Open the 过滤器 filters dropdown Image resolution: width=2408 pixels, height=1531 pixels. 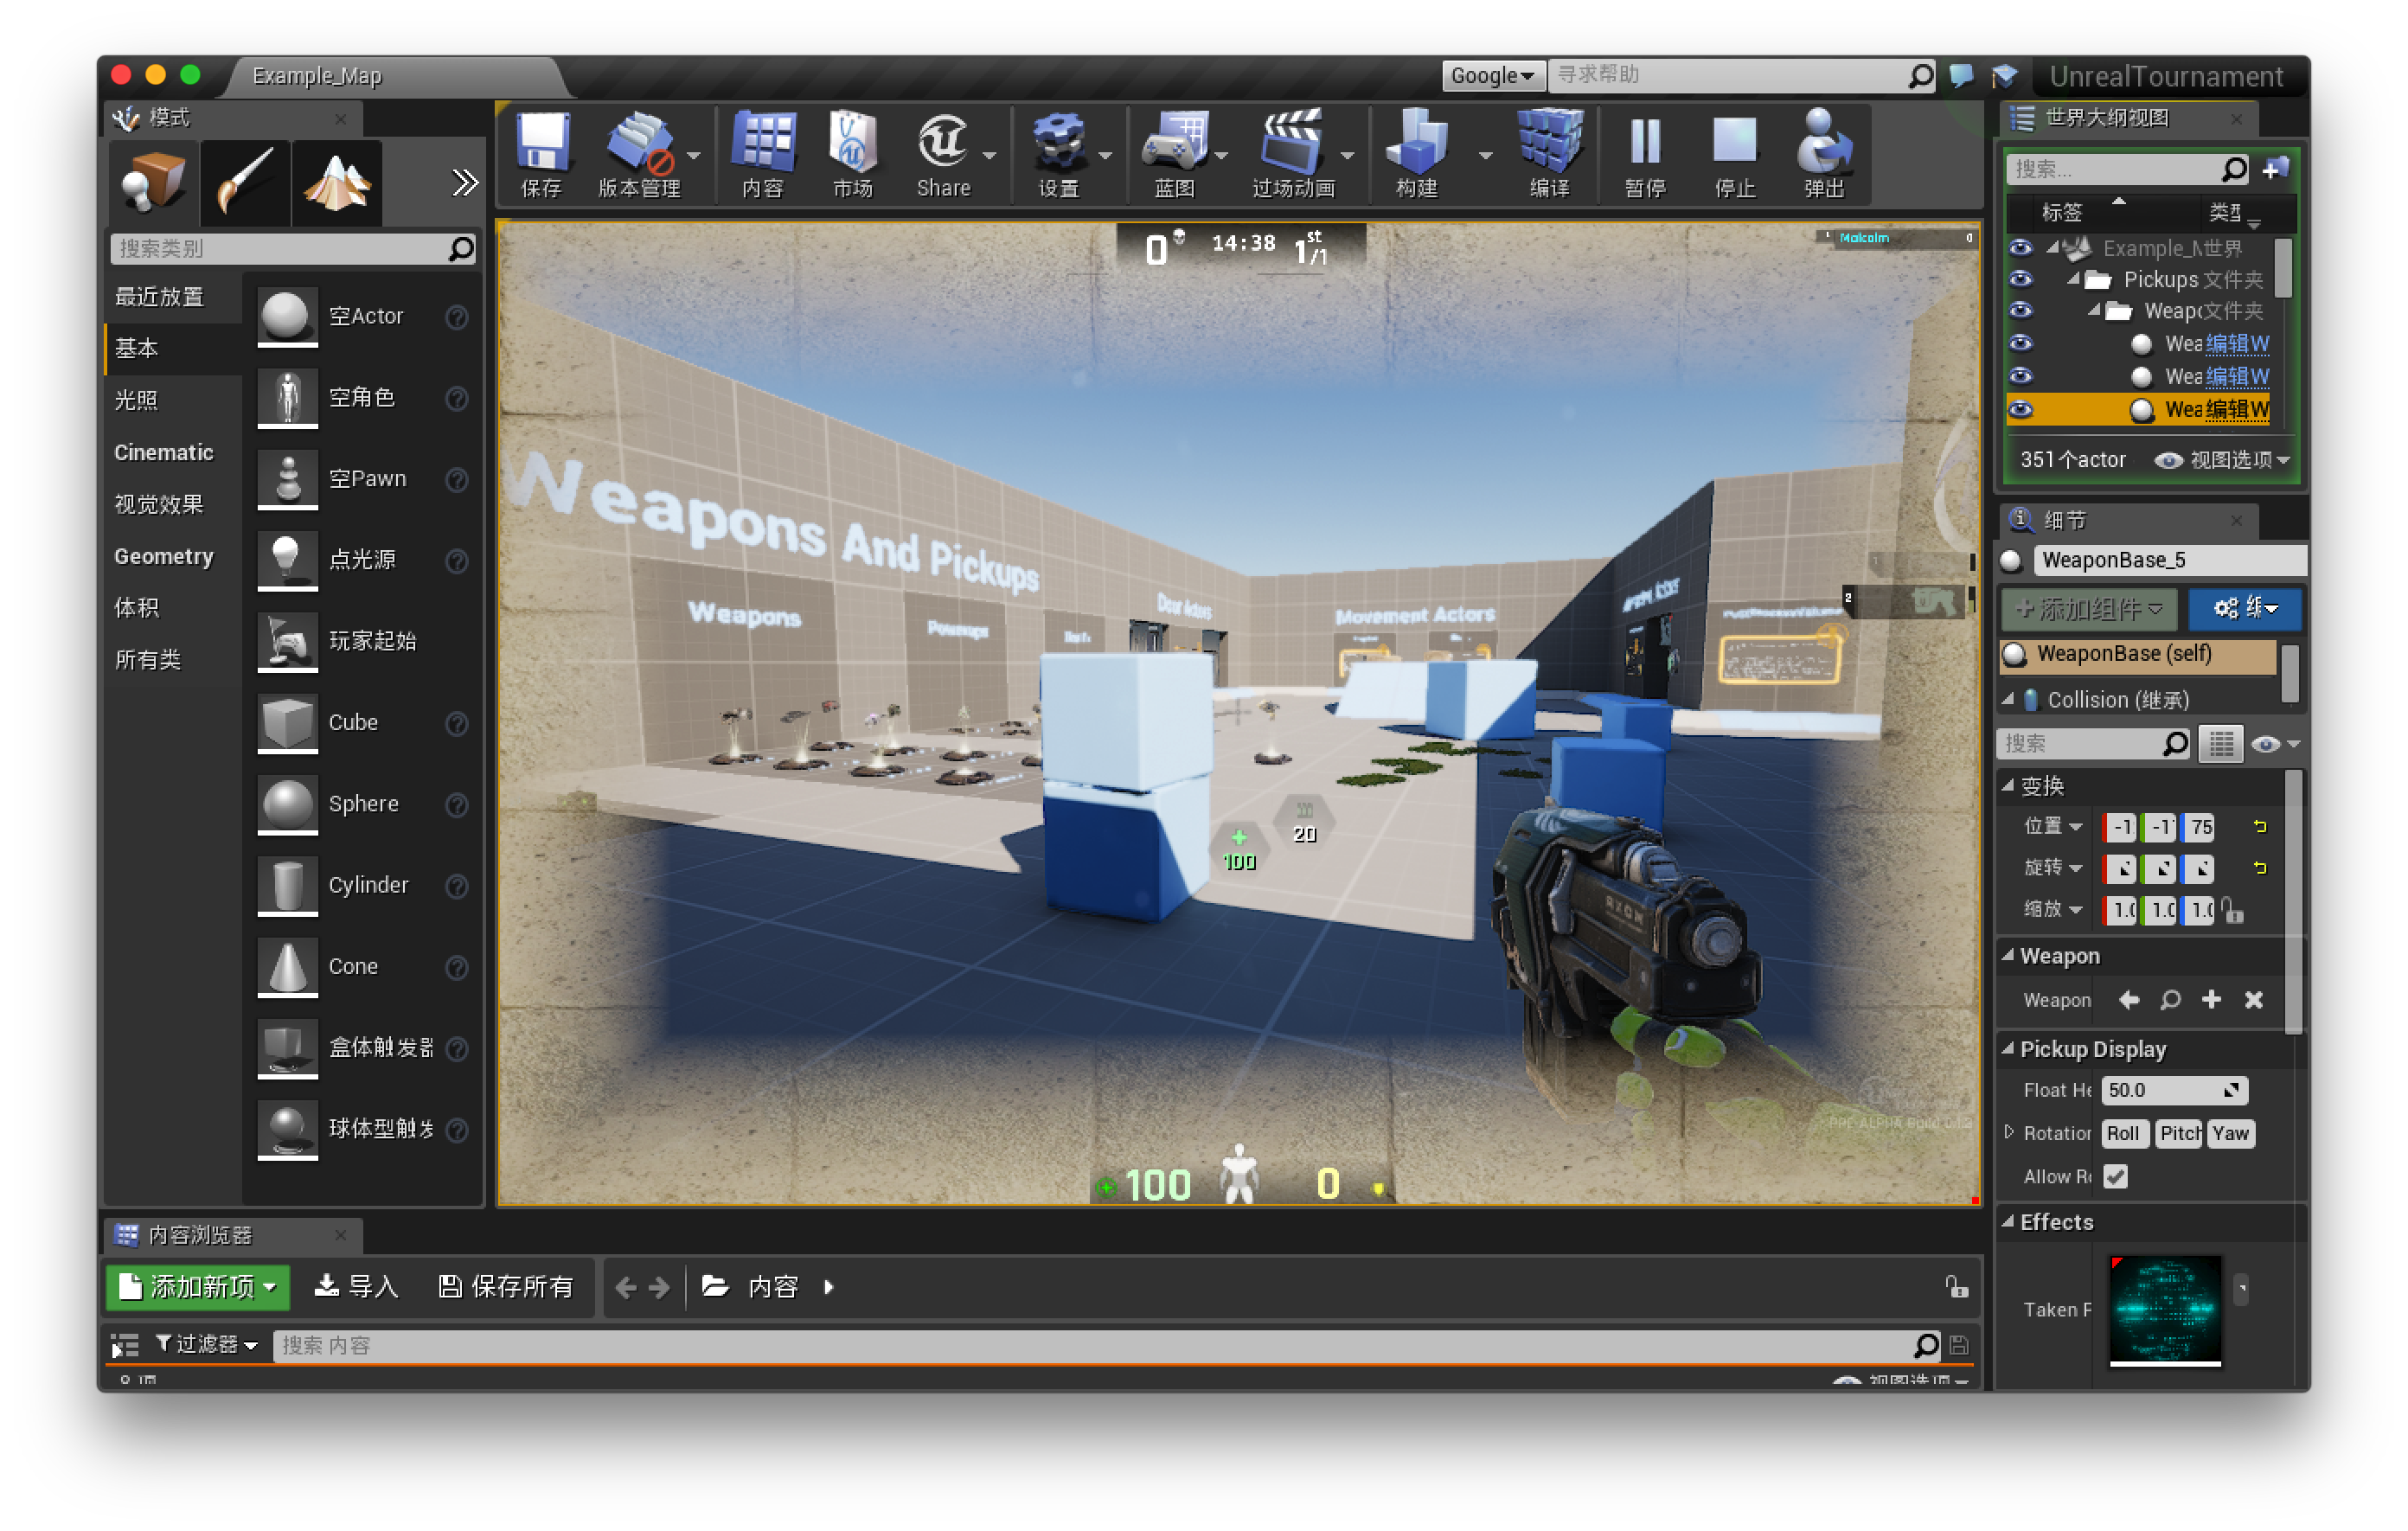click(x=207, y=1344)
